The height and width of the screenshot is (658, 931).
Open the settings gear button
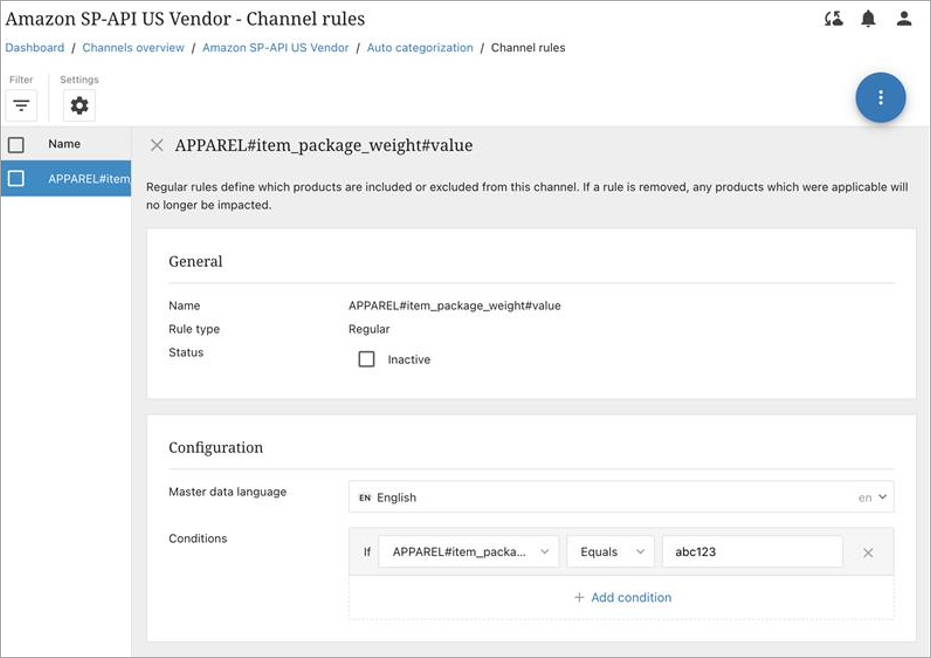coord(79,105)
